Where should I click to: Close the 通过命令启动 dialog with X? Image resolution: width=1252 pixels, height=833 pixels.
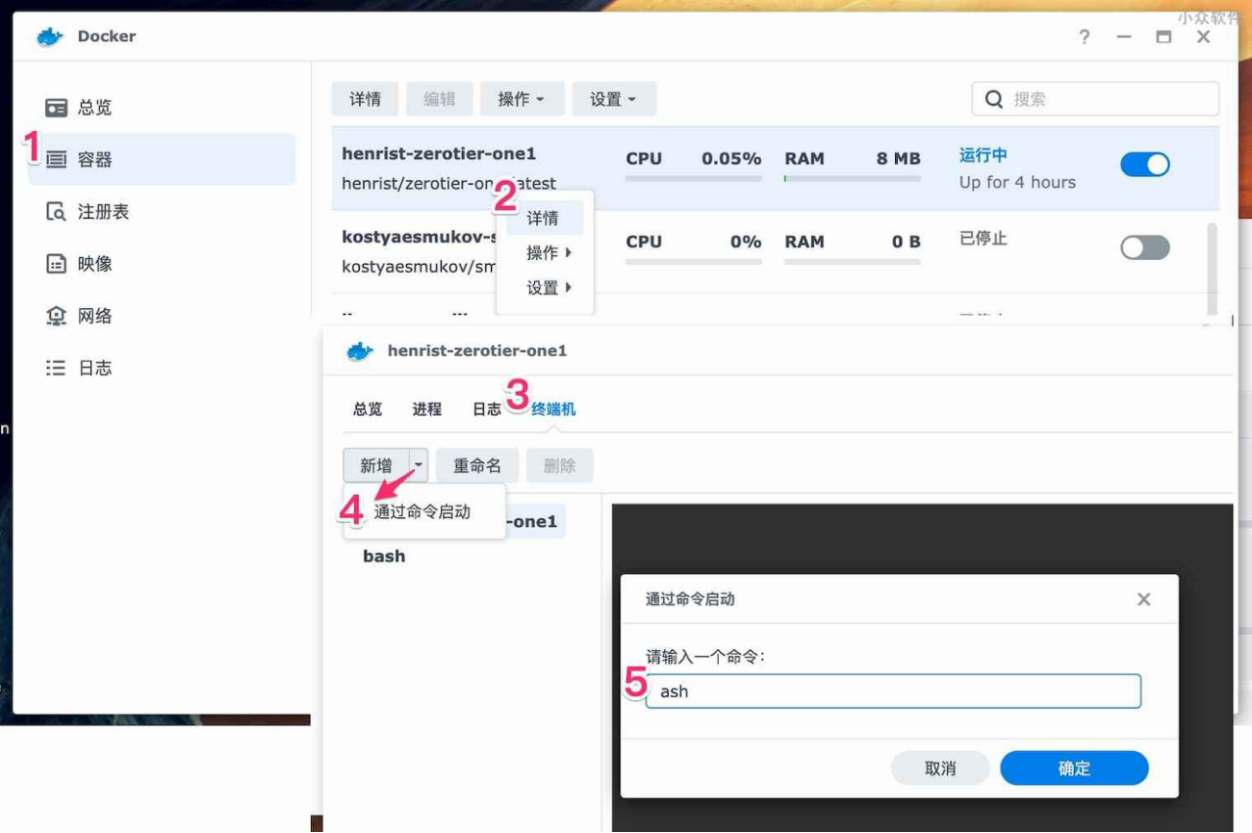tap(1144, 599)
